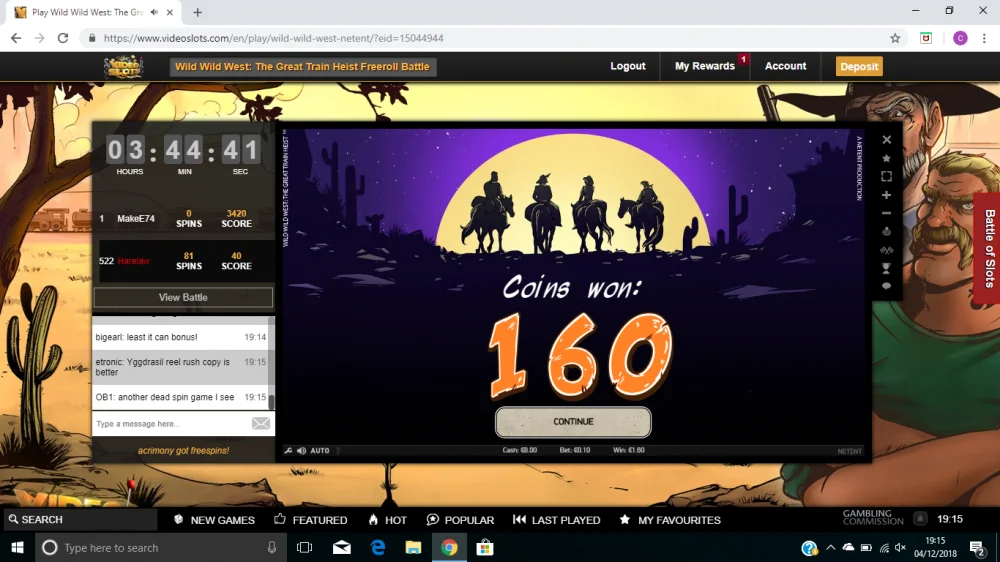Focus the 'Type a message here' chat field
Screen dimensions: 1000x562
(x=171, y=424)
